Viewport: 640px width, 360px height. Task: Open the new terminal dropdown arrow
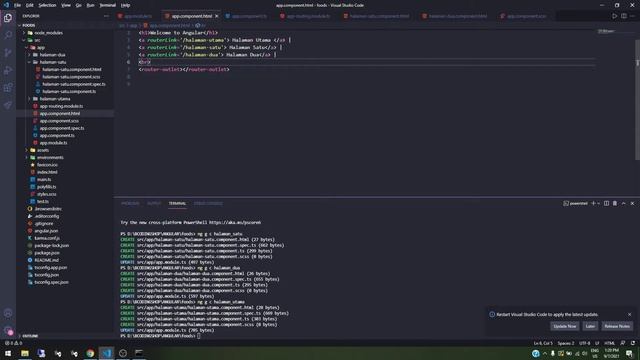(599, 203)
